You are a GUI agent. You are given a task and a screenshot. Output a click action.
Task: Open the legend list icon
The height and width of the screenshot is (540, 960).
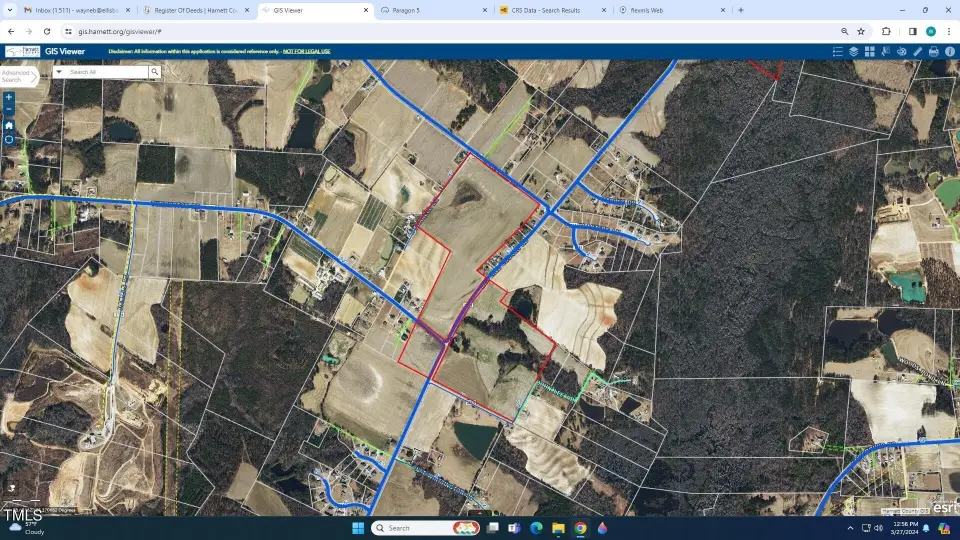pyautogui.click(x=837, y=51)
